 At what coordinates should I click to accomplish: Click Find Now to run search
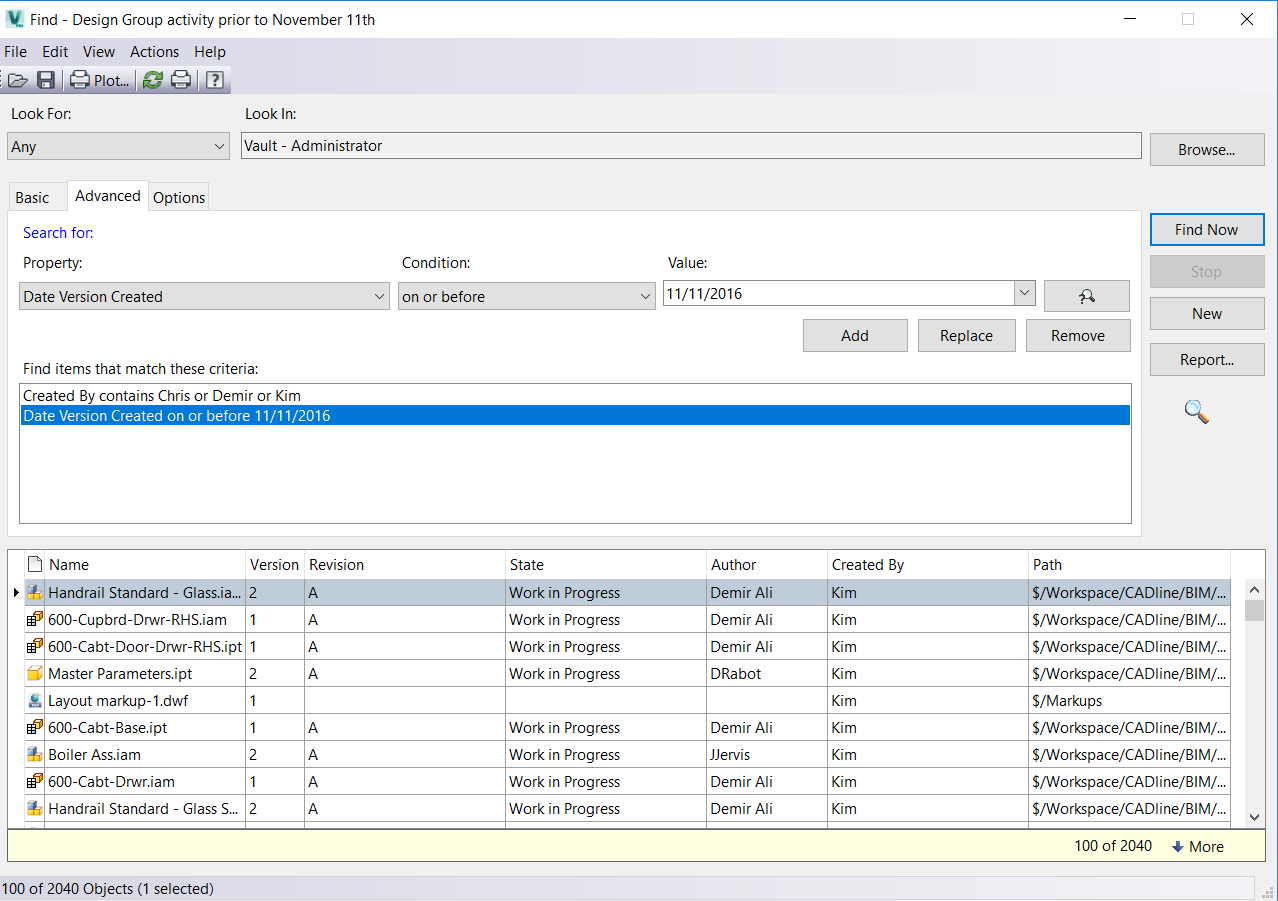point(1207,229)
